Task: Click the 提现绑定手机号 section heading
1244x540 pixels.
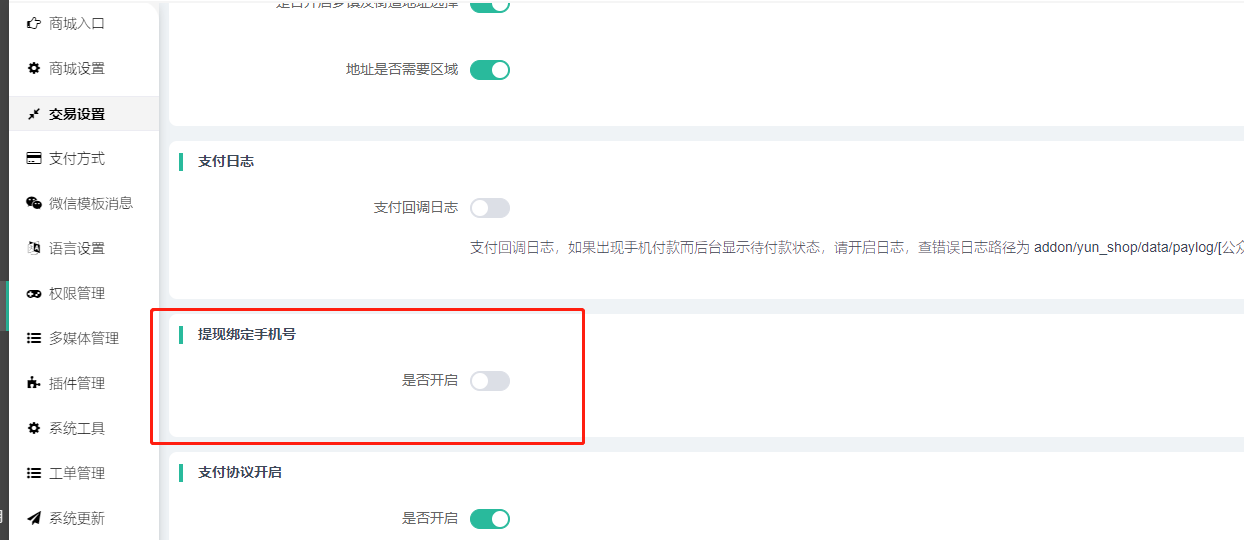Action: point(247,334)
